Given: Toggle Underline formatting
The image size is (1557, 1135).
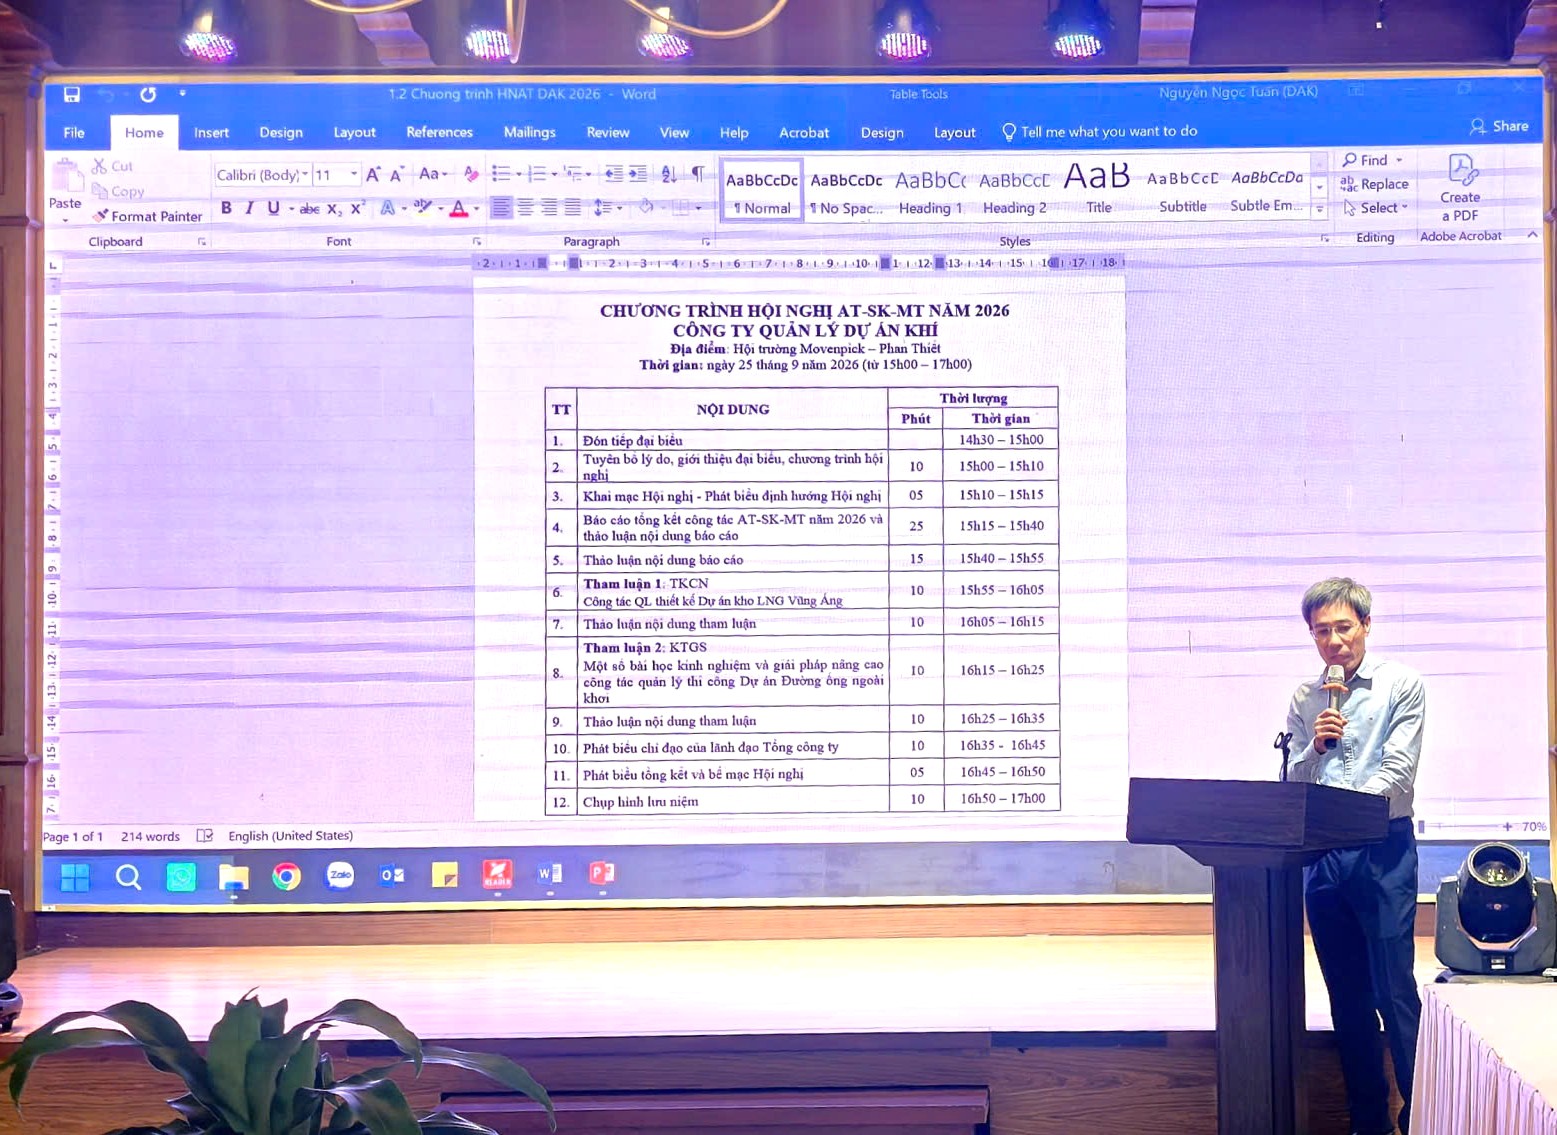Looking at the screenshot, I should (273, 208).
